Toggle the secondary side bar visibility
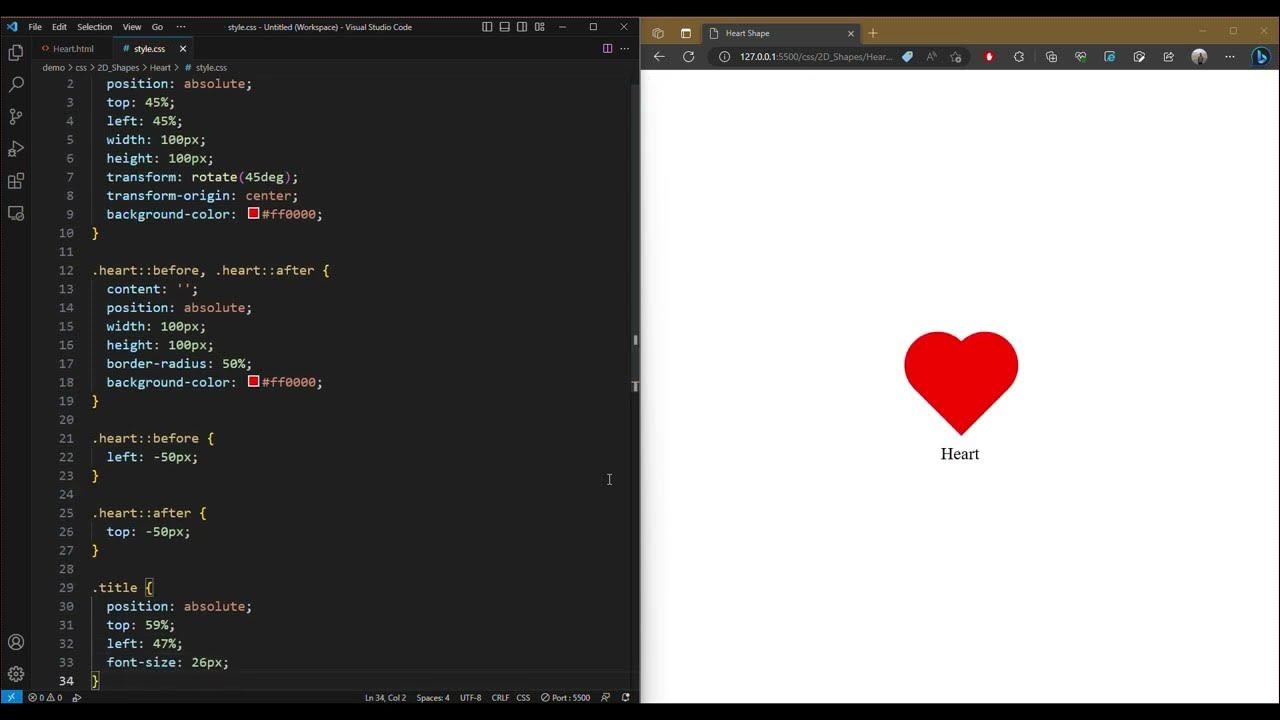This screenshot has height=720, width=1280. [522, 27]
